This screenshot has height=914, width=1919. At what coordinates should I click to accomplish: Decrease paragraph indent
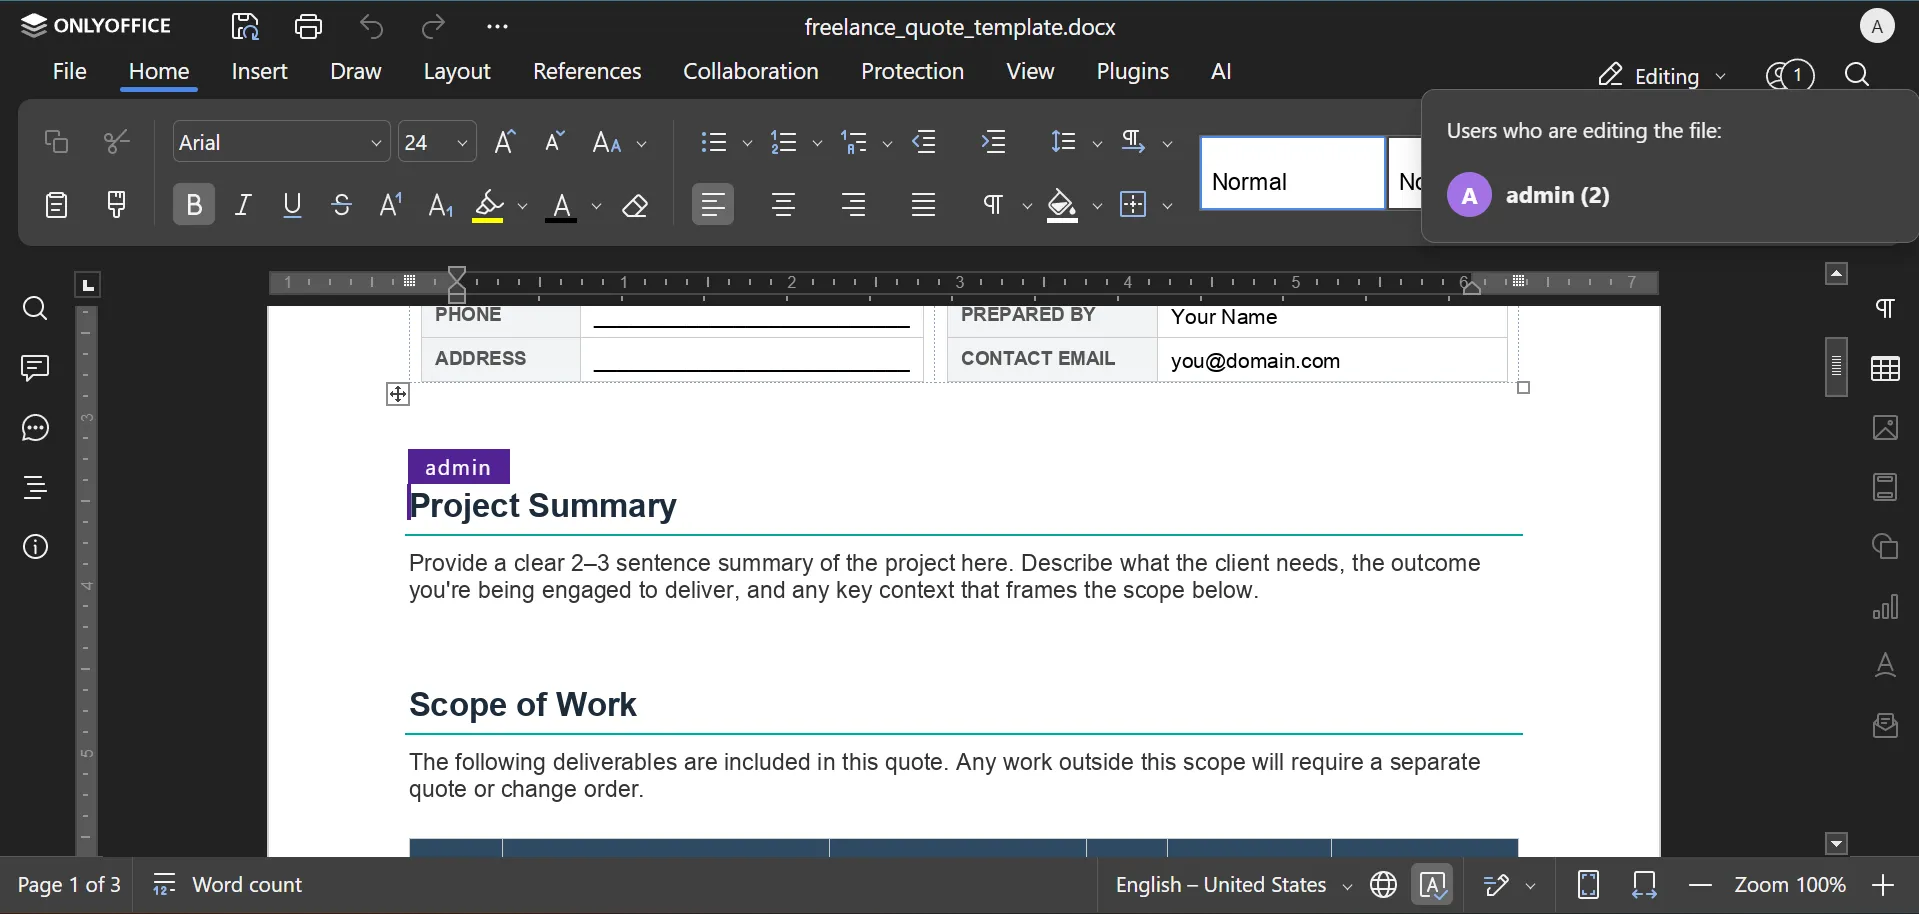[x=926, y=142]
